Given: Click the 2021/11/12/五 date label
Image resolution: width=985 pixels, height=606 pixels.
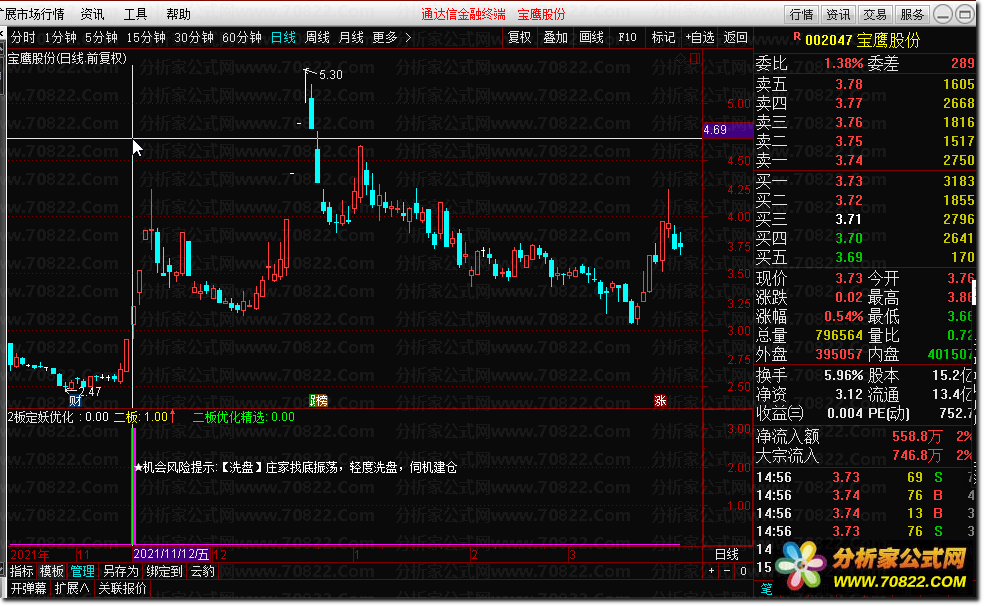Looking at the screenshot, I should tap(171, 554).
